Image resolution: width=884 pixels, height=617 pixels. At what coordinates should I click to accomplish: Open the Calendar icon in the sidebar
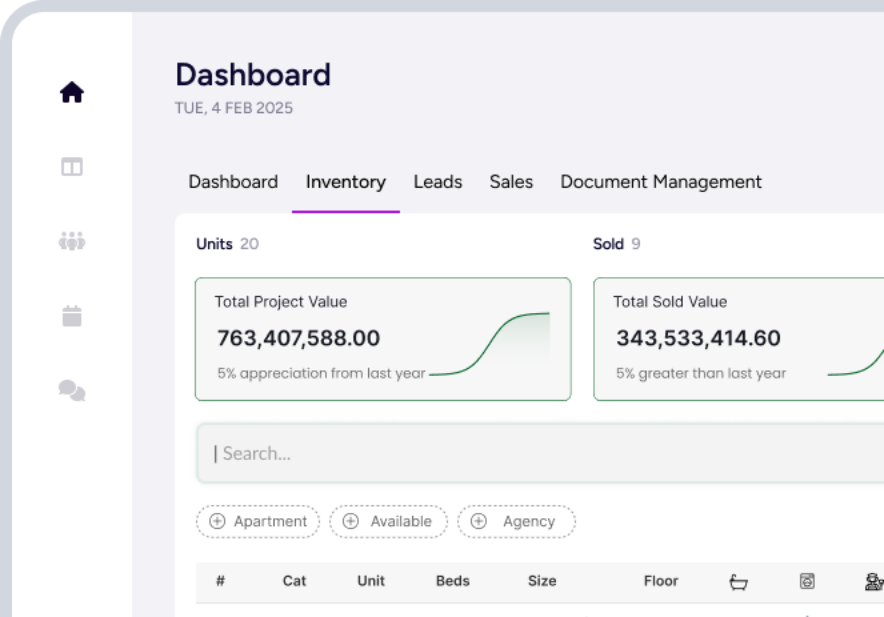71,316
